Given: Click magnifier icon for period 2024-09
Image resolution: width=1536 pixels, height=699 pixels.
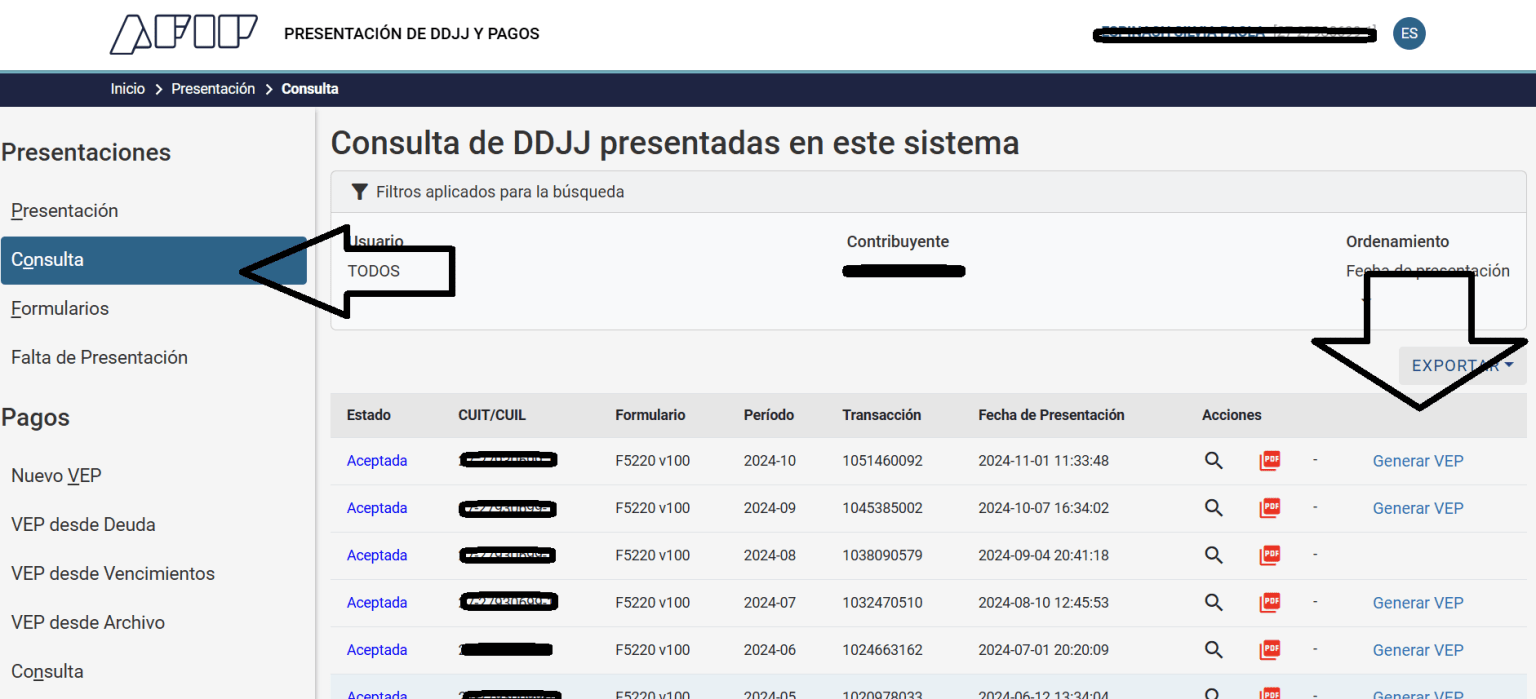Looking at the screenshot, I should [1213, 508].
